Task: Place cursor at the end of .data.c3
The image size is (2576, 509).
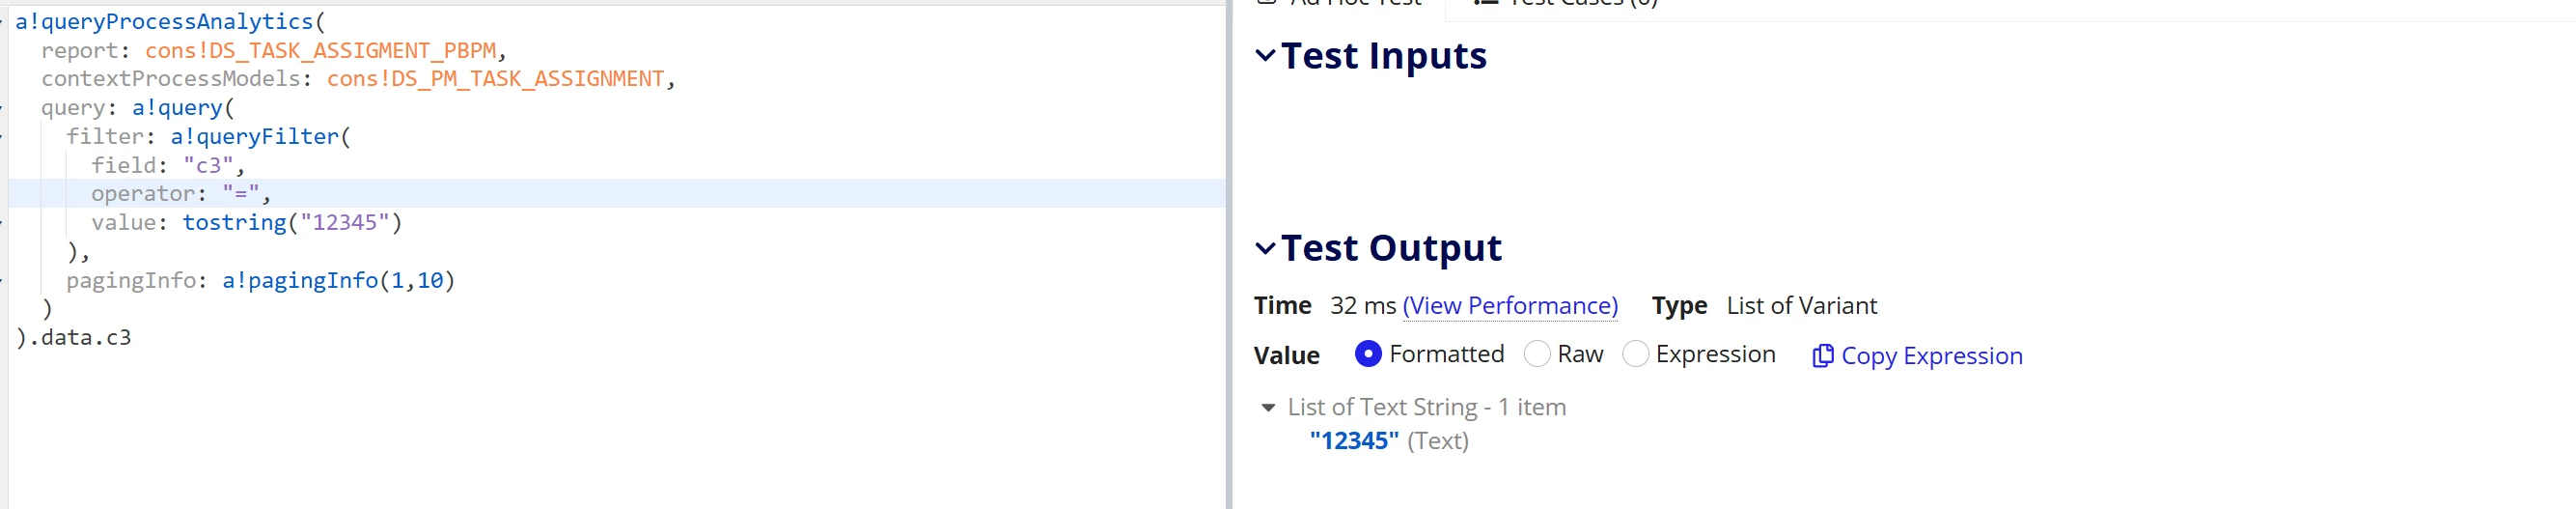Action: (132, 337)
